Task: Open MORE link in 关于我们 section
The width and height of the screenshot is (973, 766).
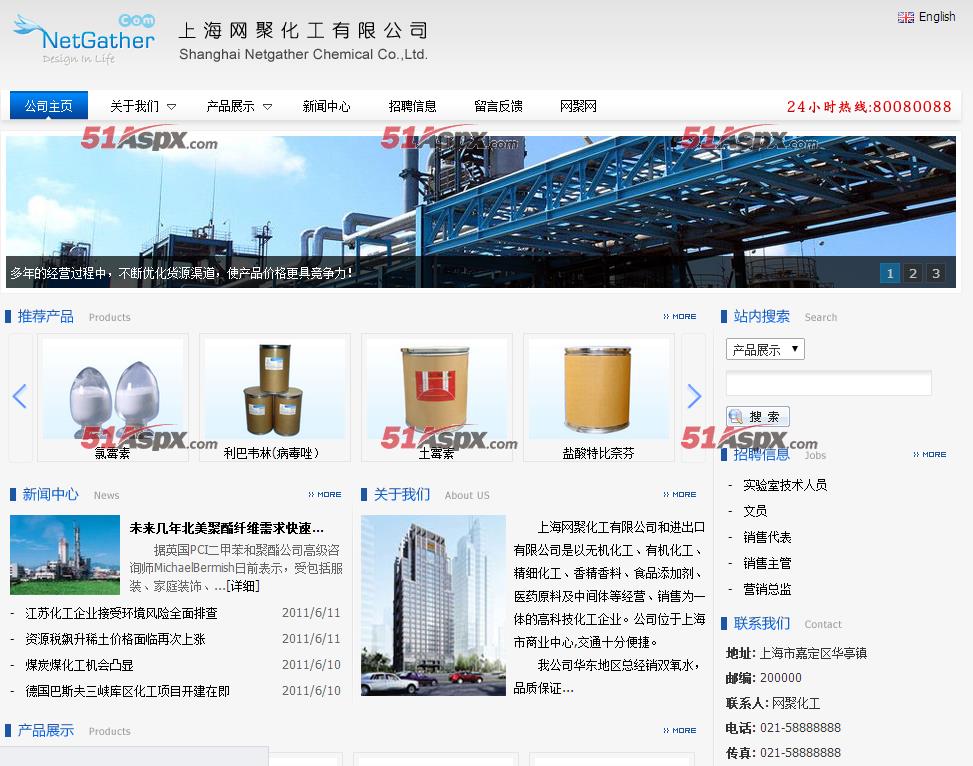Action: point(680,495)
